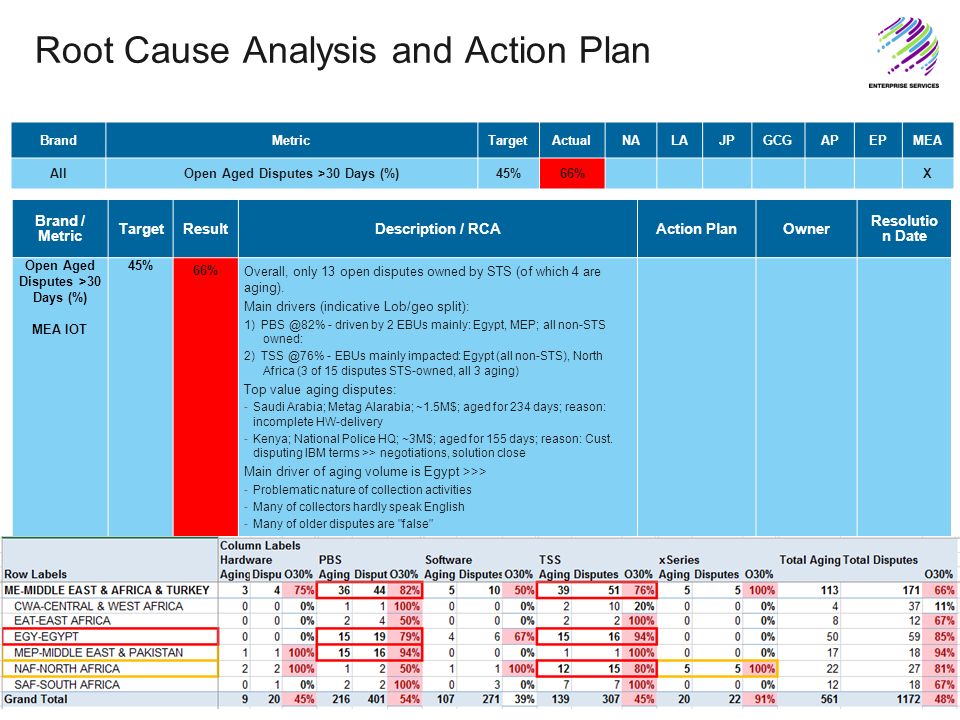Viewport: 960px width, 720px height.
Task: Click the PBS column group label in the pivot
Action: [x=330, y=560]
